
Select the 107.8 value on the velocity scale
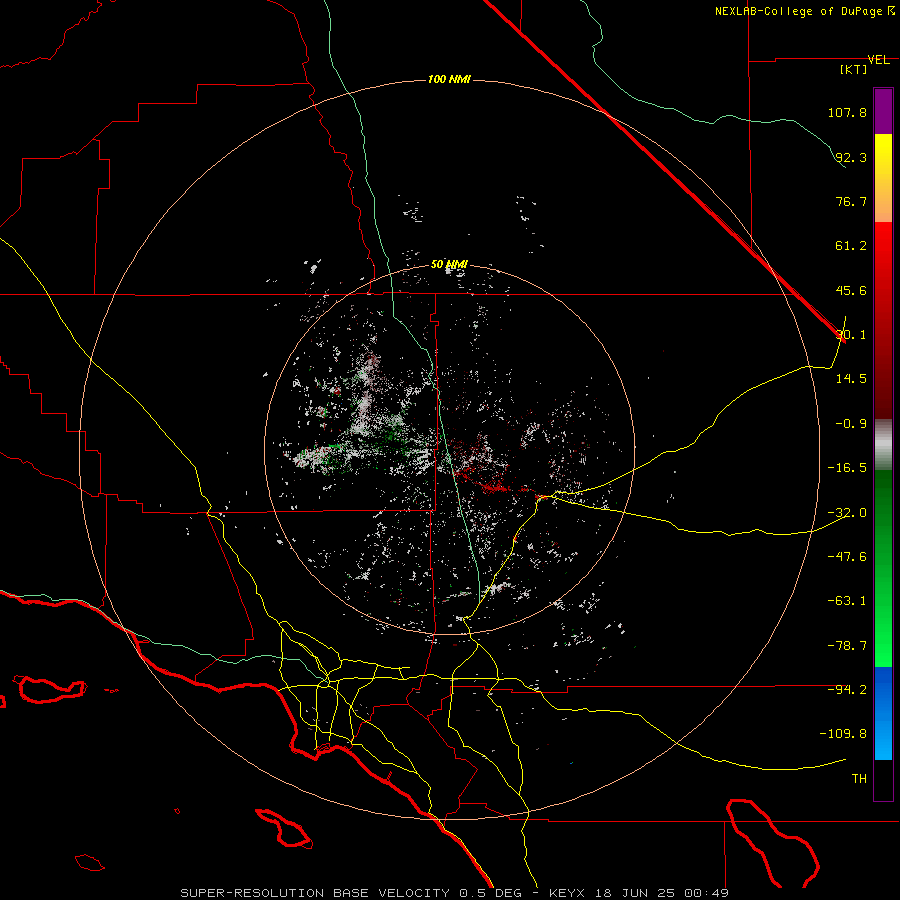pyautogui.click(x=847, y=112)
